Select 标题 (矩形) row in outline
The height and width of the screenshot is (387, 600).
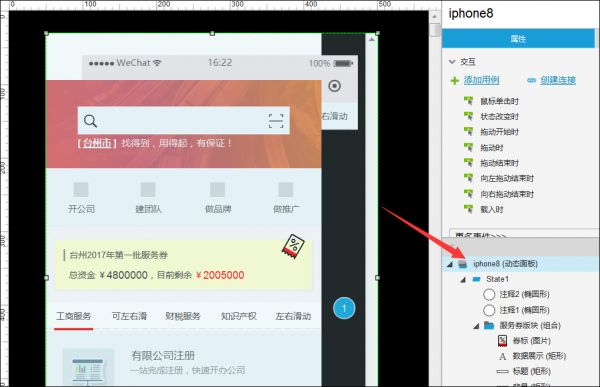pos(521,371)
